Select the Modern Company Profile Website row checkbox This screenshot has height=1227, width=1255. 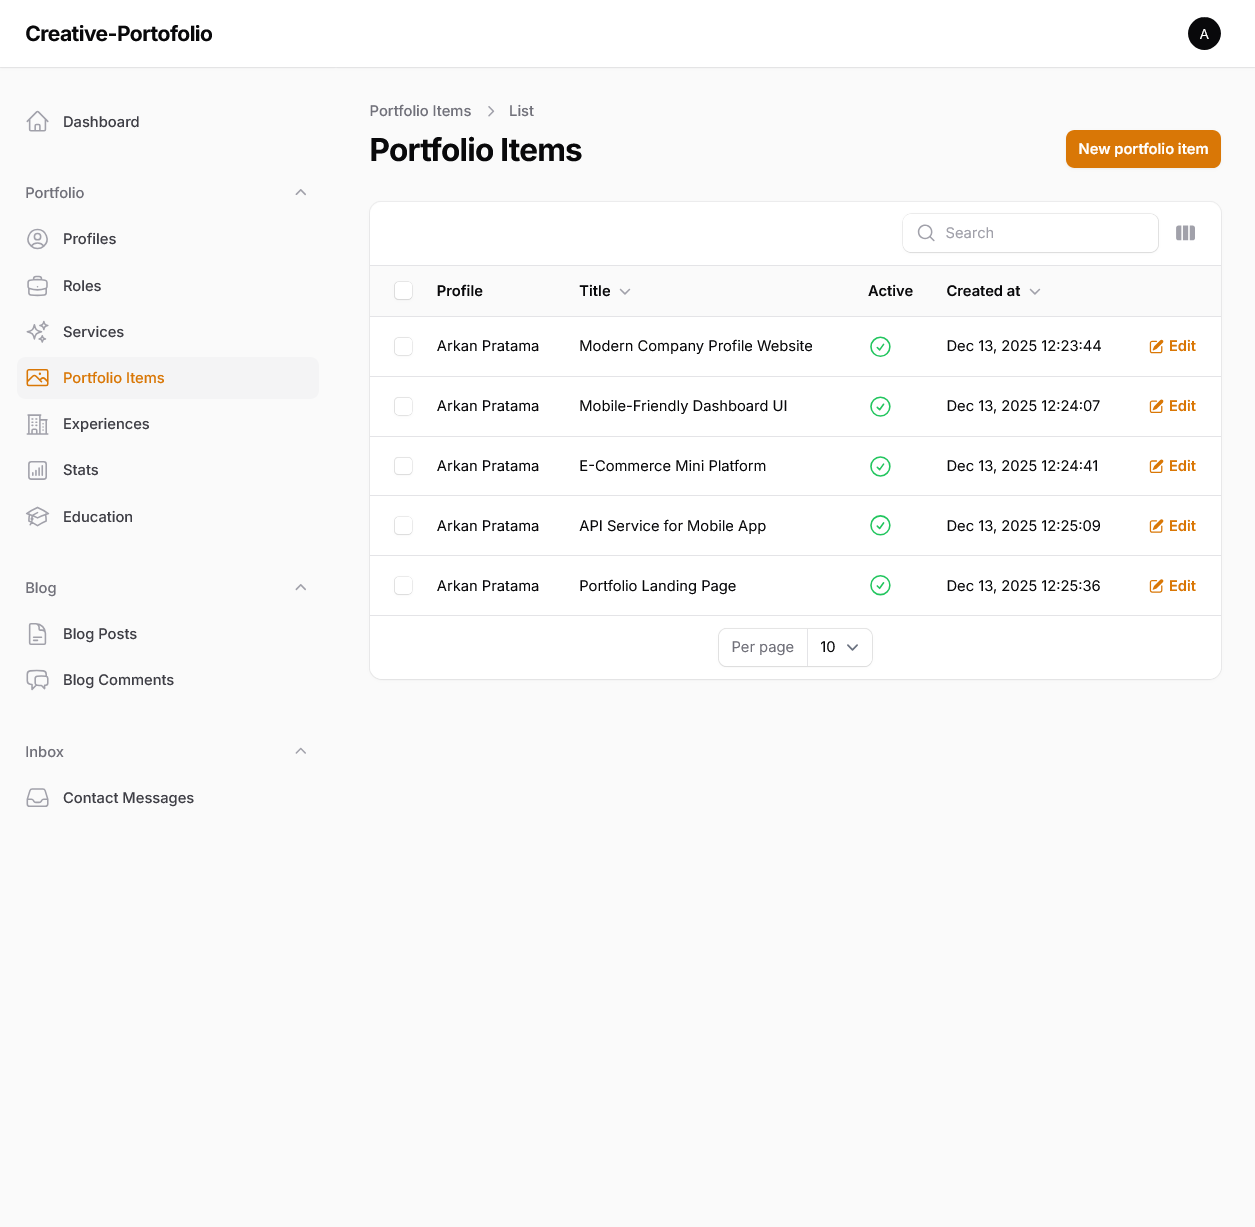(403, 346)
